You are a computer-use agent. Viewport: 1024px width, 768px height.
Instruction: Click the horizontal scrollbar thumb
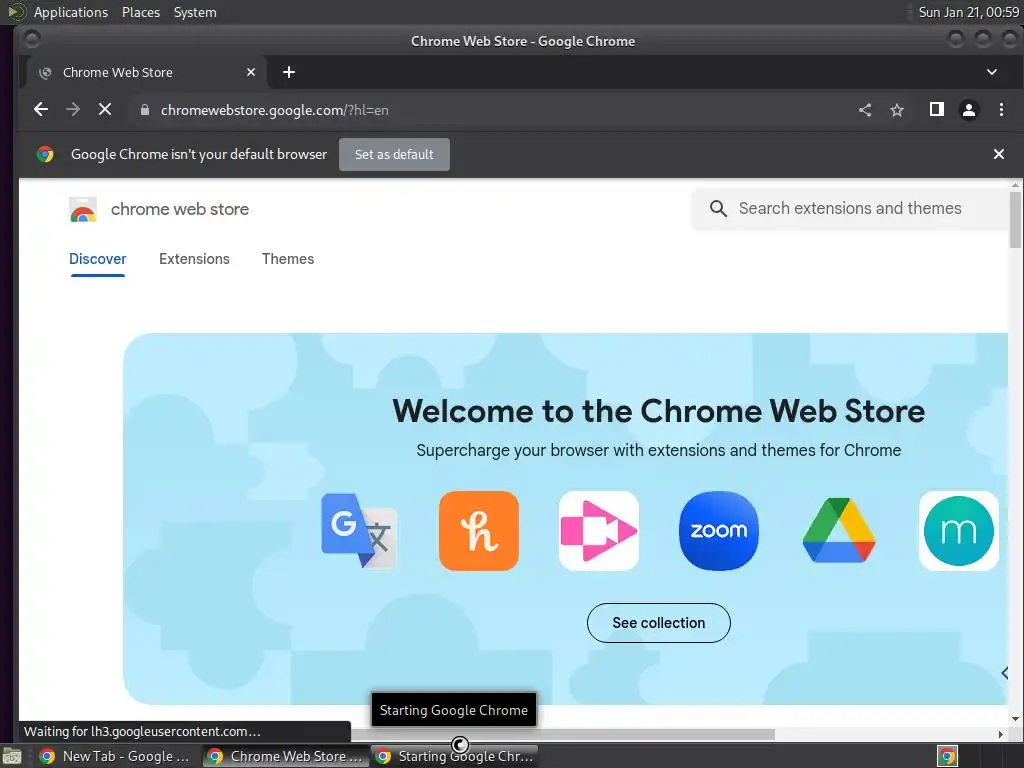563,735
